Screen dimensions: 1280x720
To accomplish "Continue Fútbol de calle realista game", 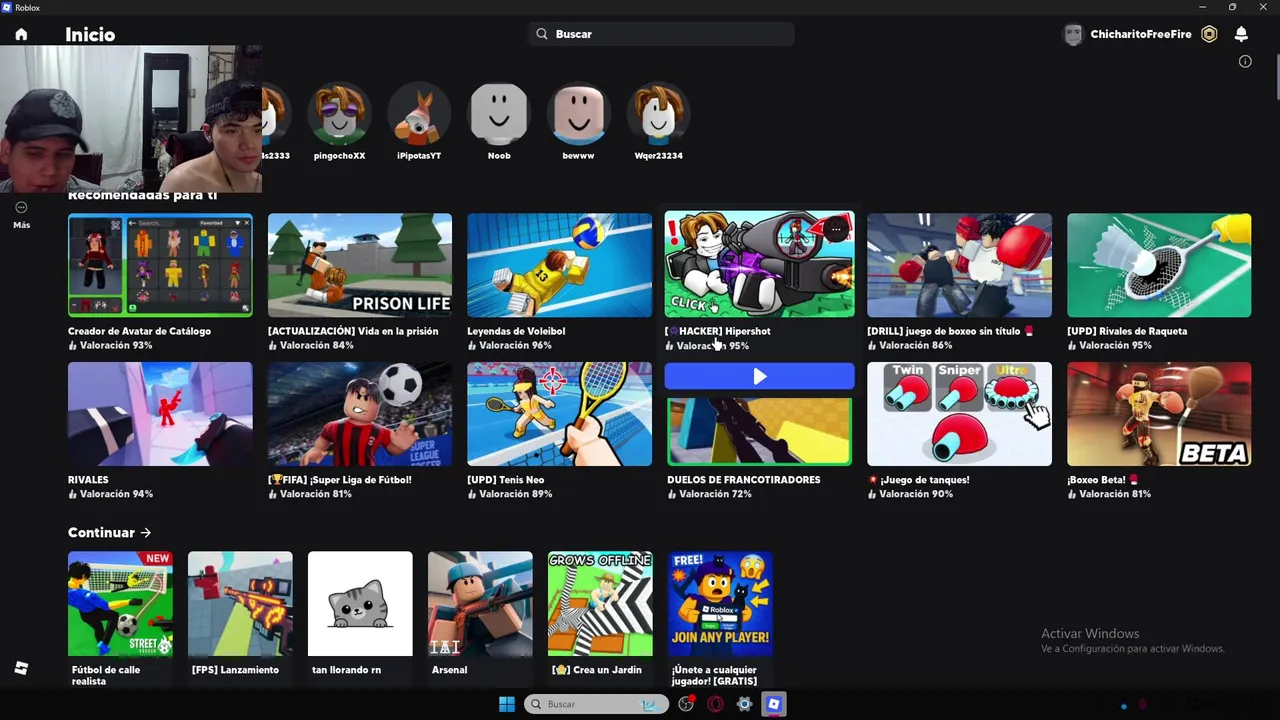I will (120, 604).
